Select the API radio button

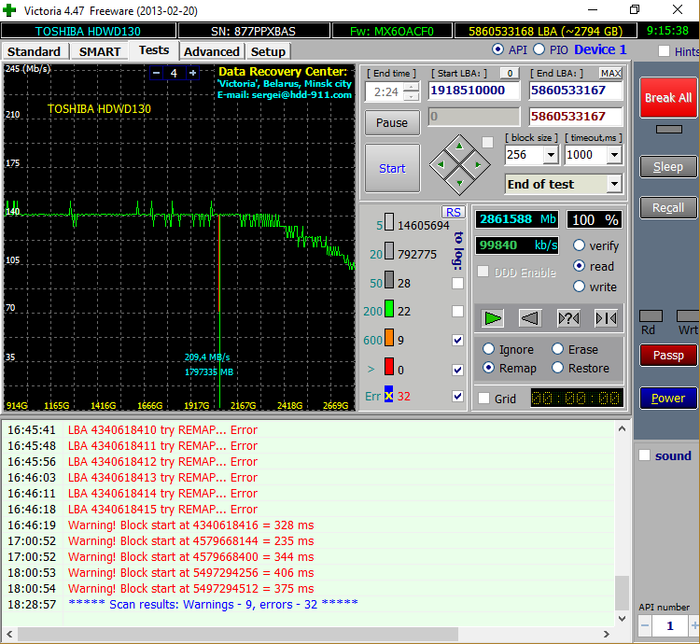click(498, 49)
